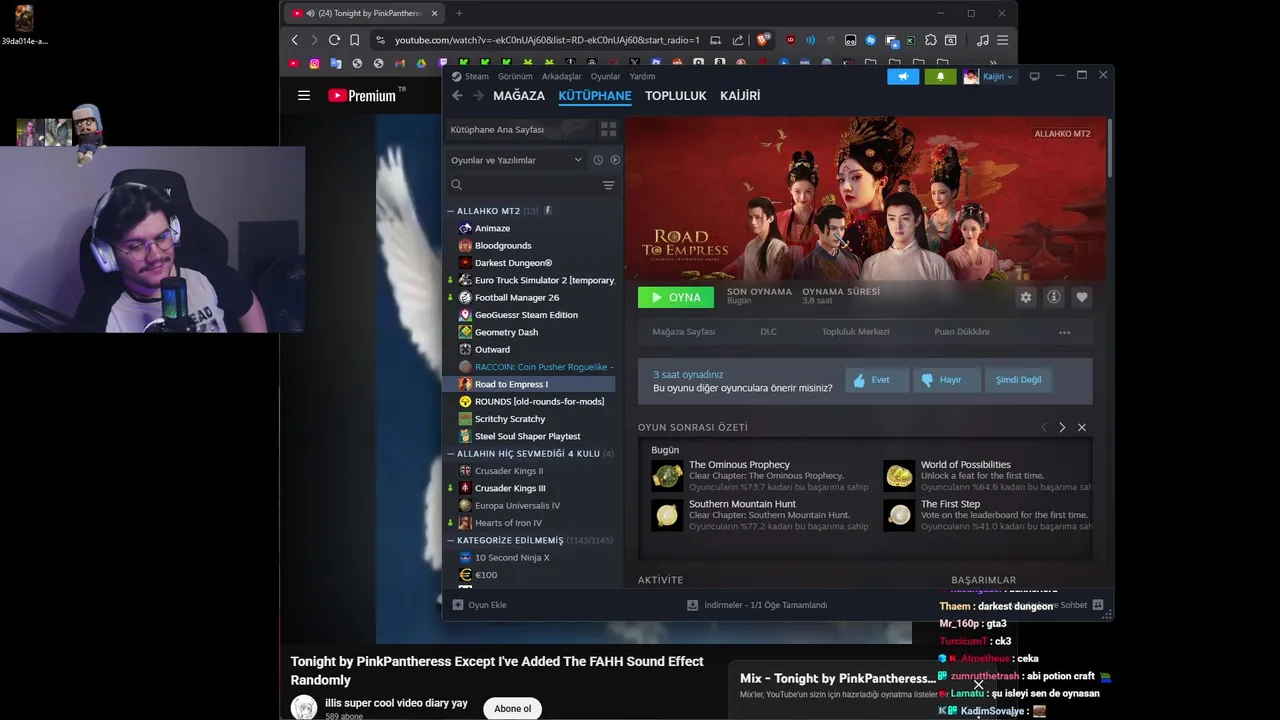
Task: Open Puan Dükkânı link
Action: pos(962,332)
